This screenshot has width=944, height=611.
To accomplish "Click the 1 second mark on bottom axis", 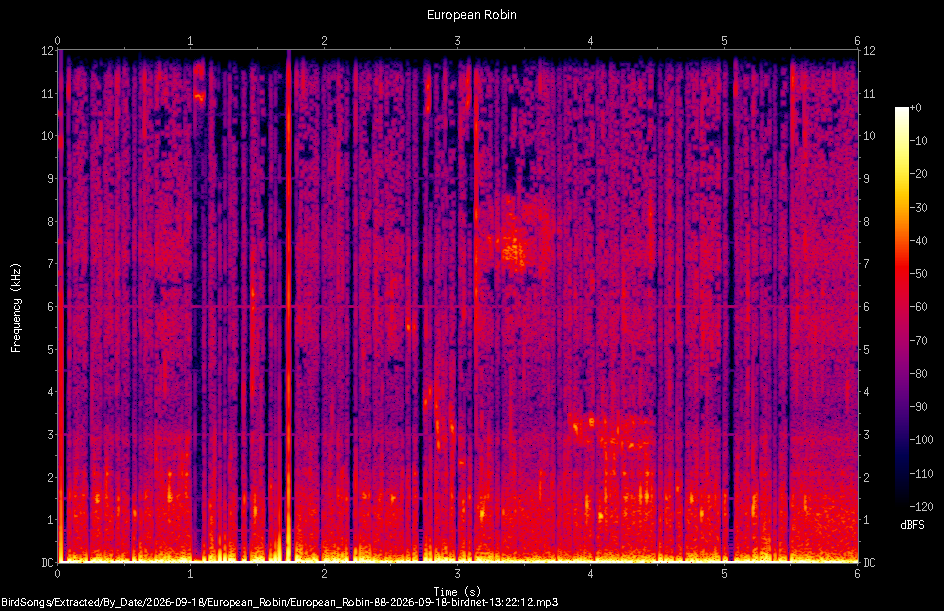I will click(190, 573).
